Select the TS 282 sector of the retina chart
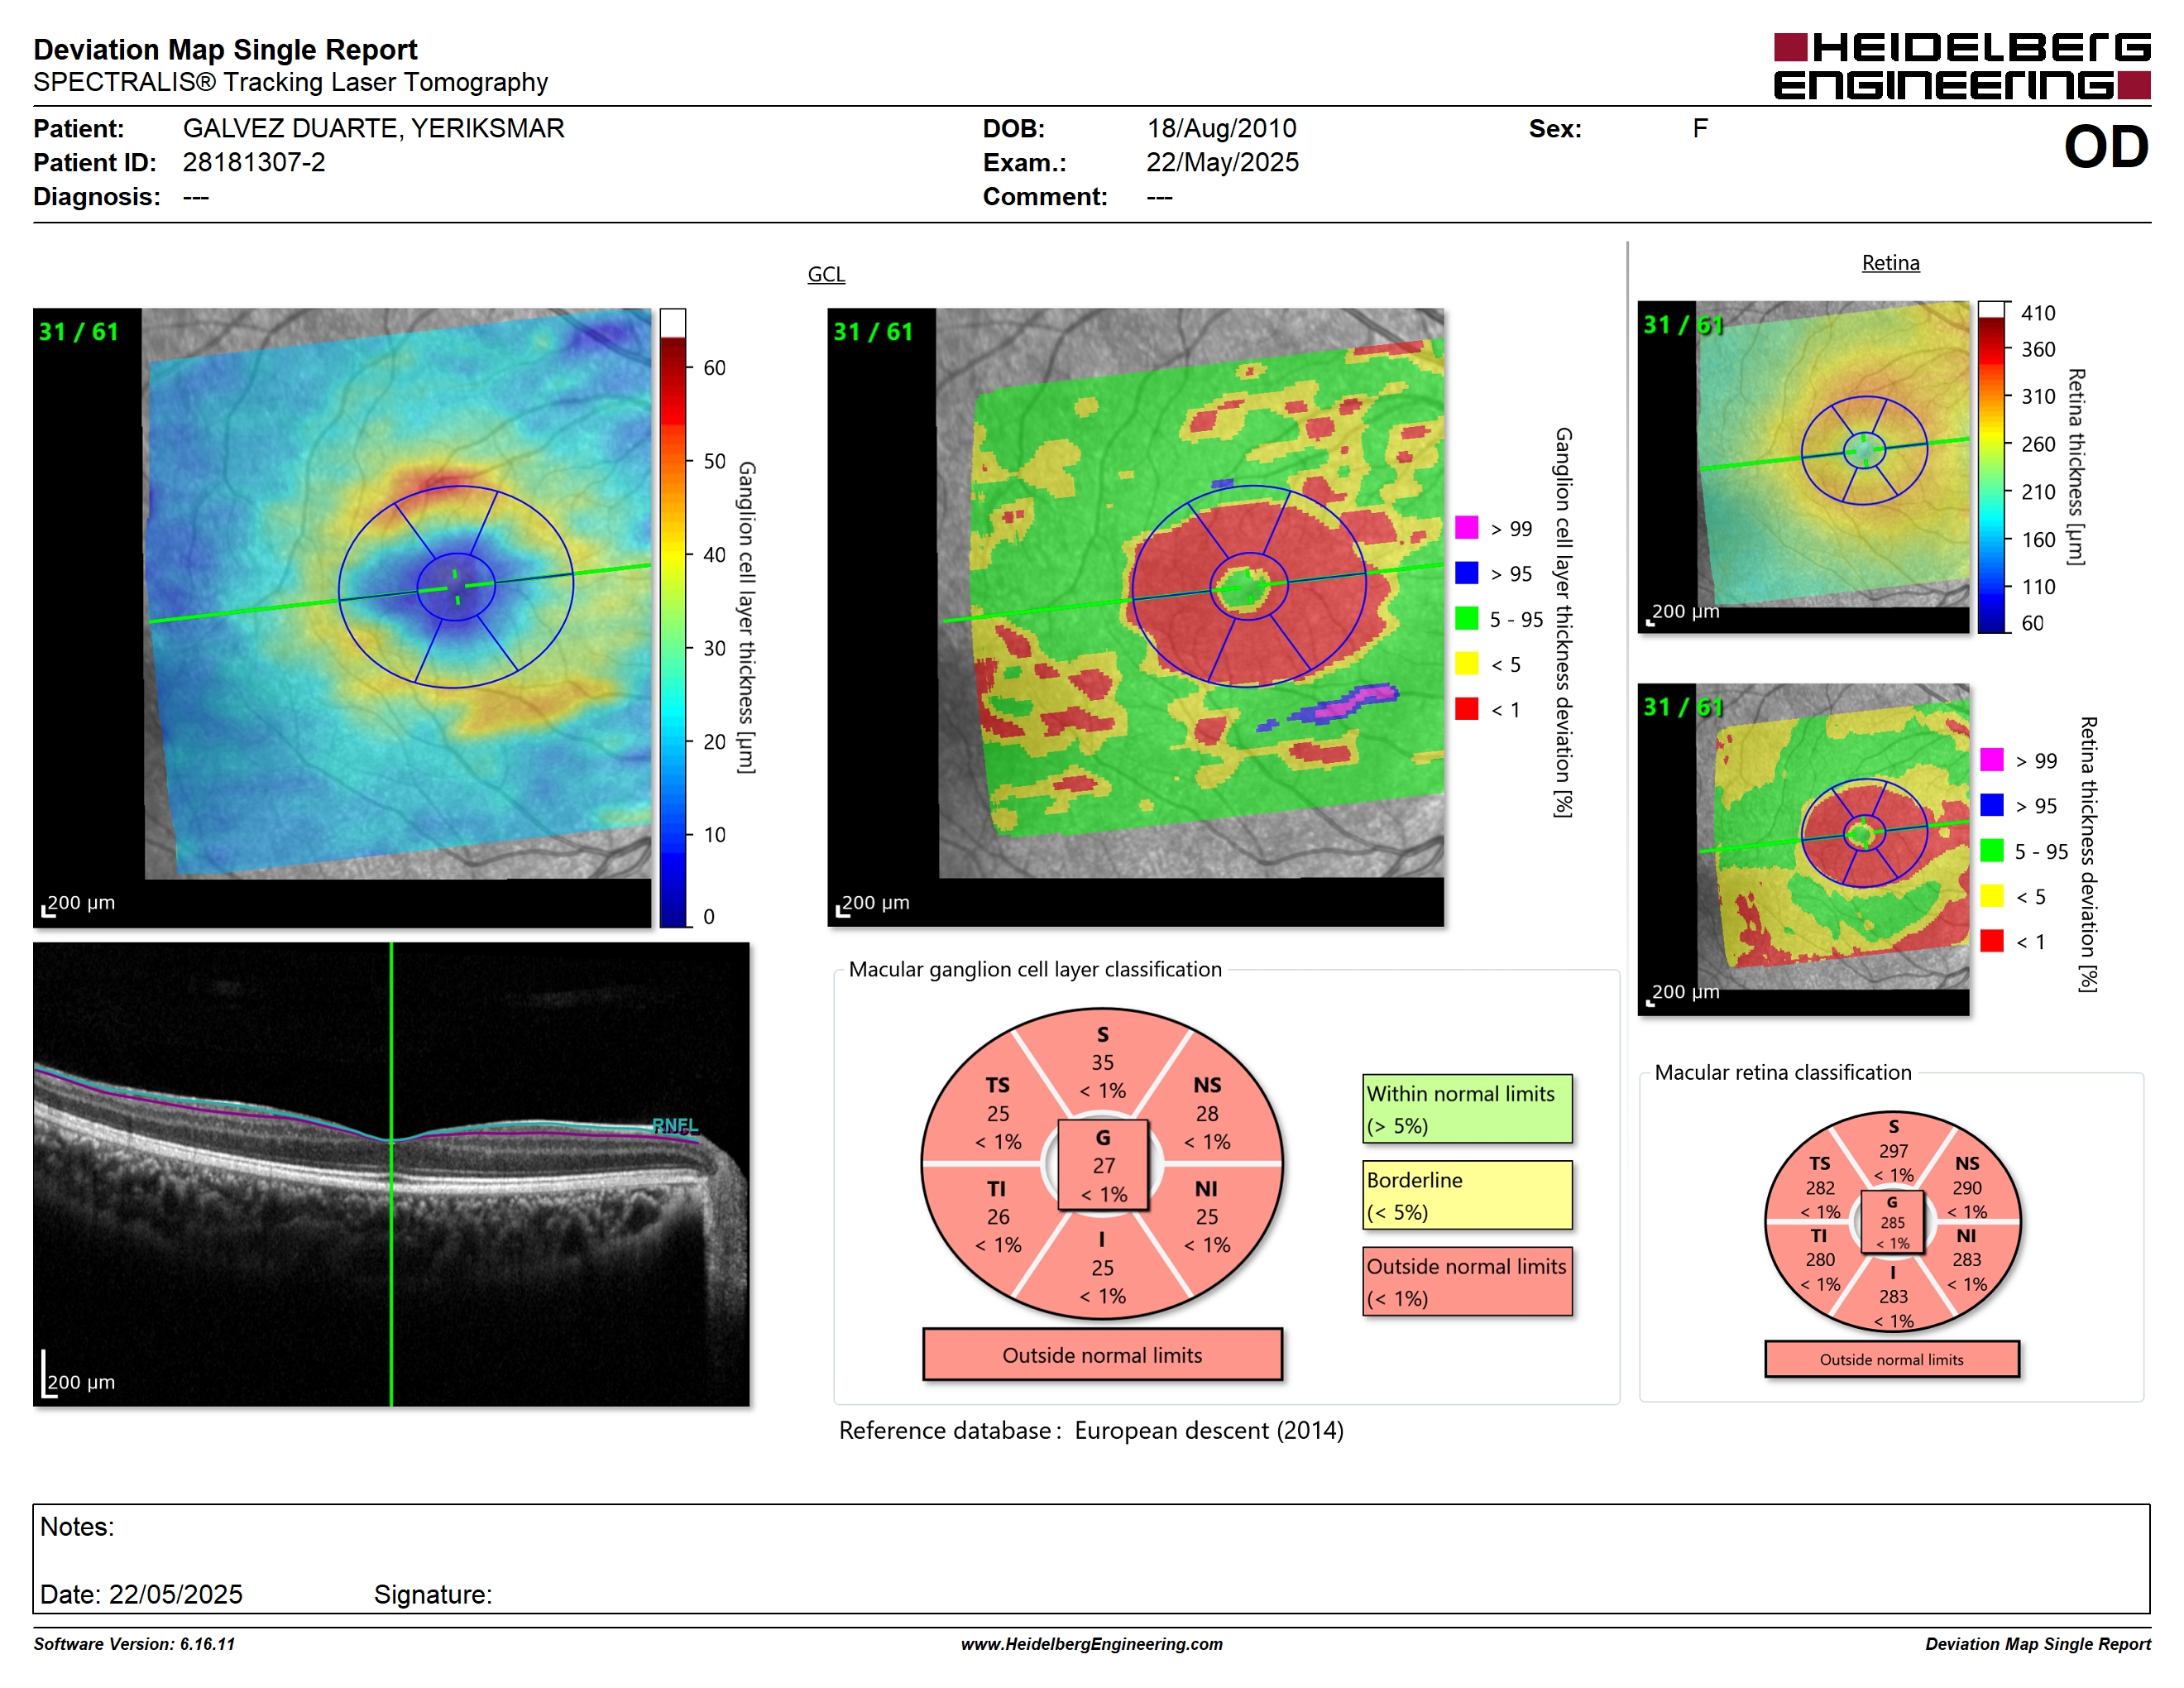This screenshot has height=1688, width=2184. click(x=1820, y=1188)
